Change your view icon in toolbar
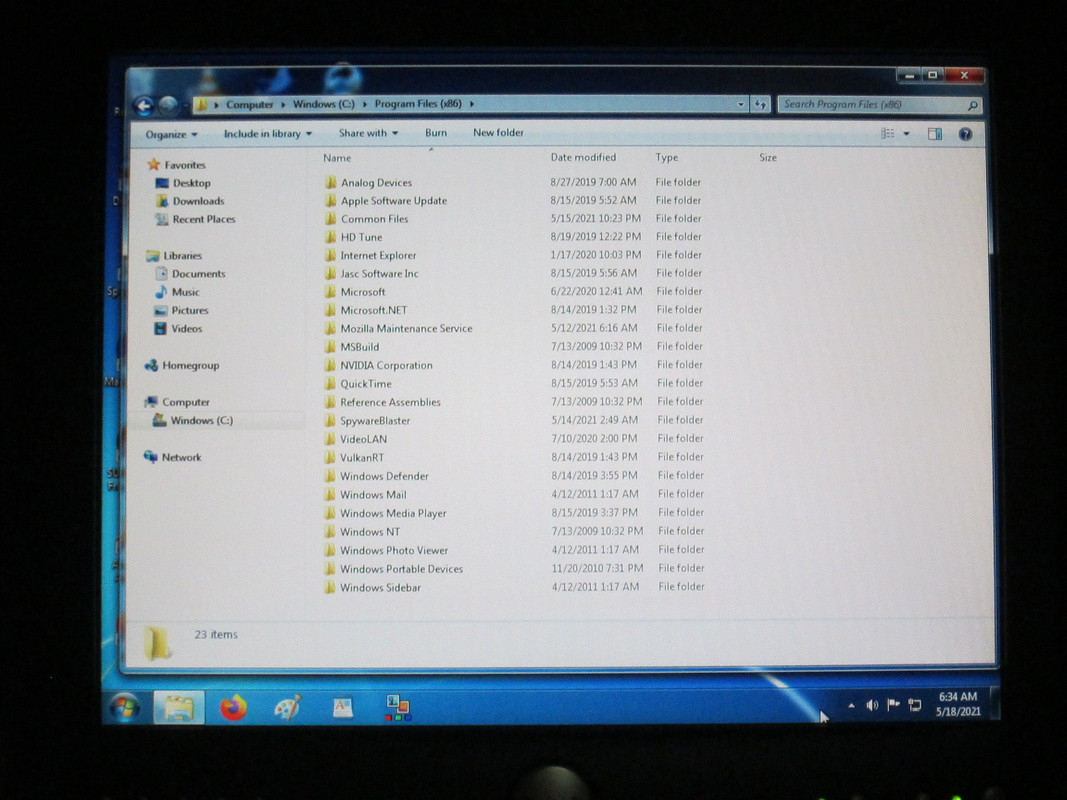1067x800 pixels. point(887,133)
